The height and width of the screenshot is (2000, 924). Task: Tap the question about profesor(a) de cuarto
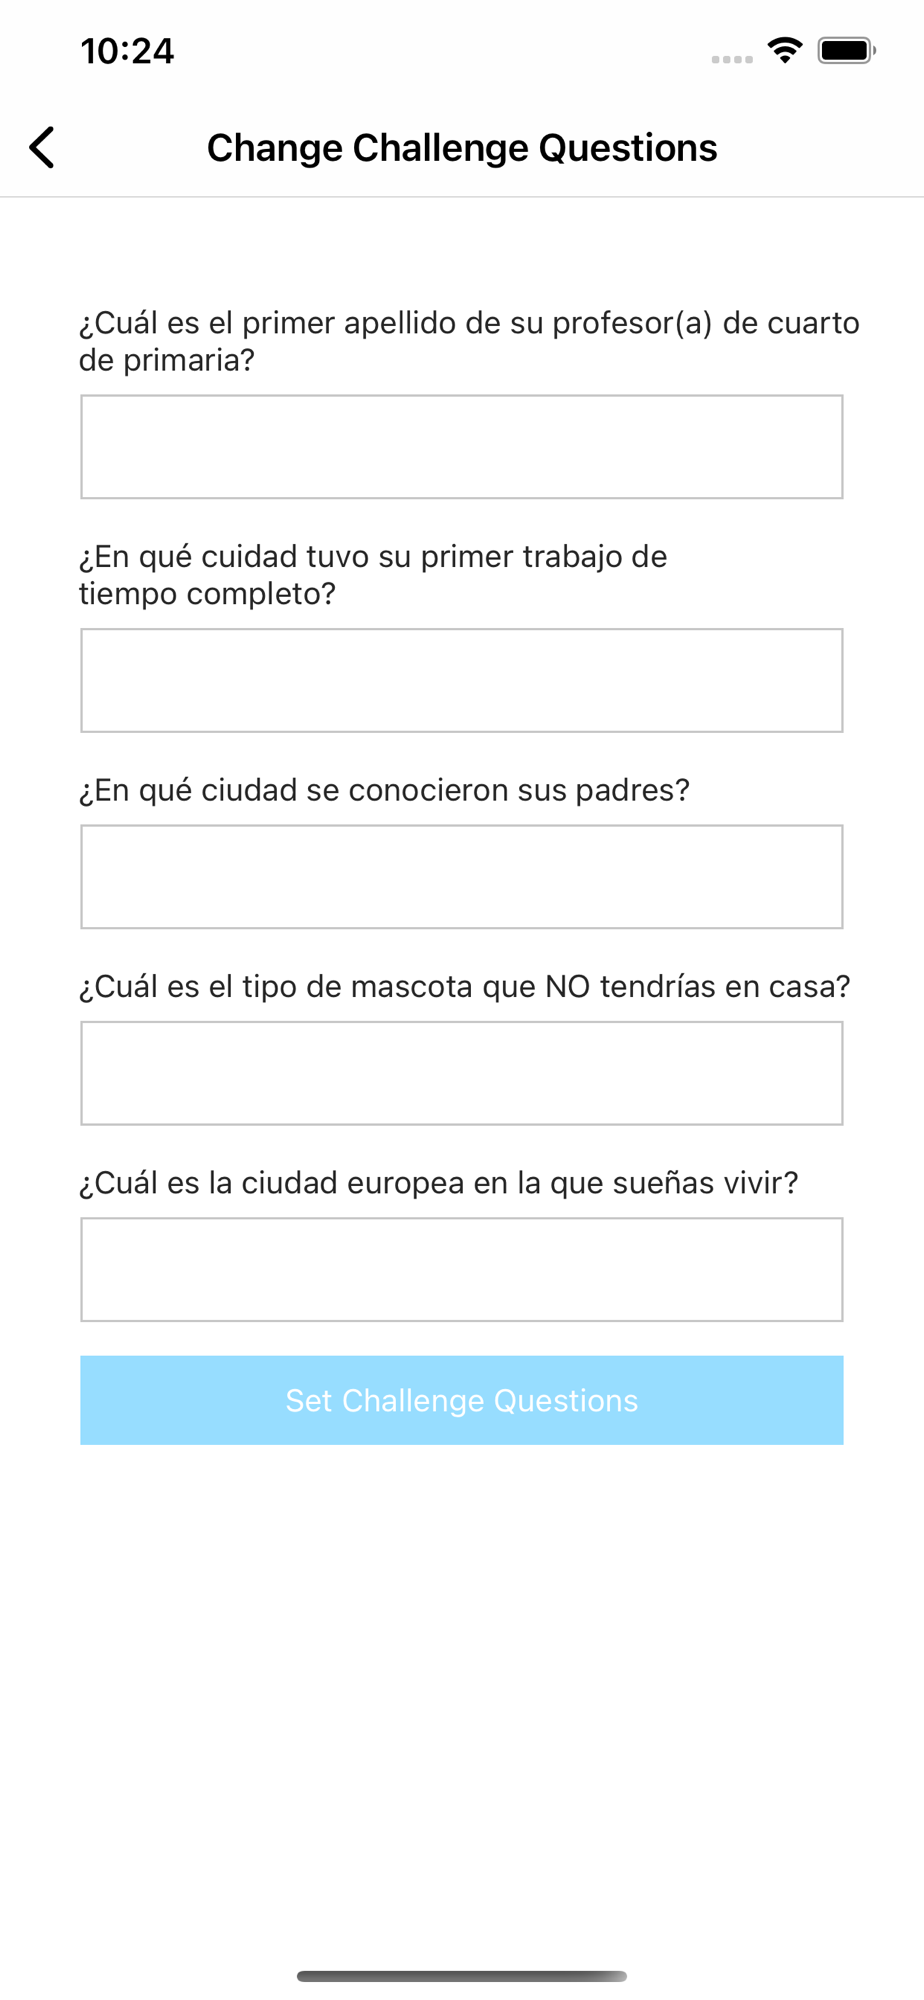tap(469, 341)
